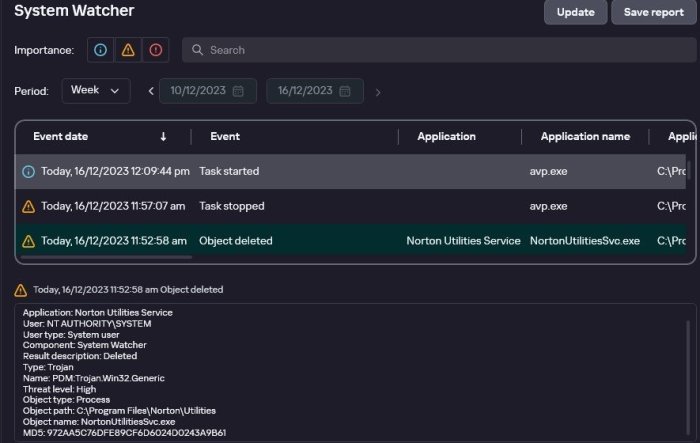Click the Save report button
The image size is (700, 443).
[654, 12]
